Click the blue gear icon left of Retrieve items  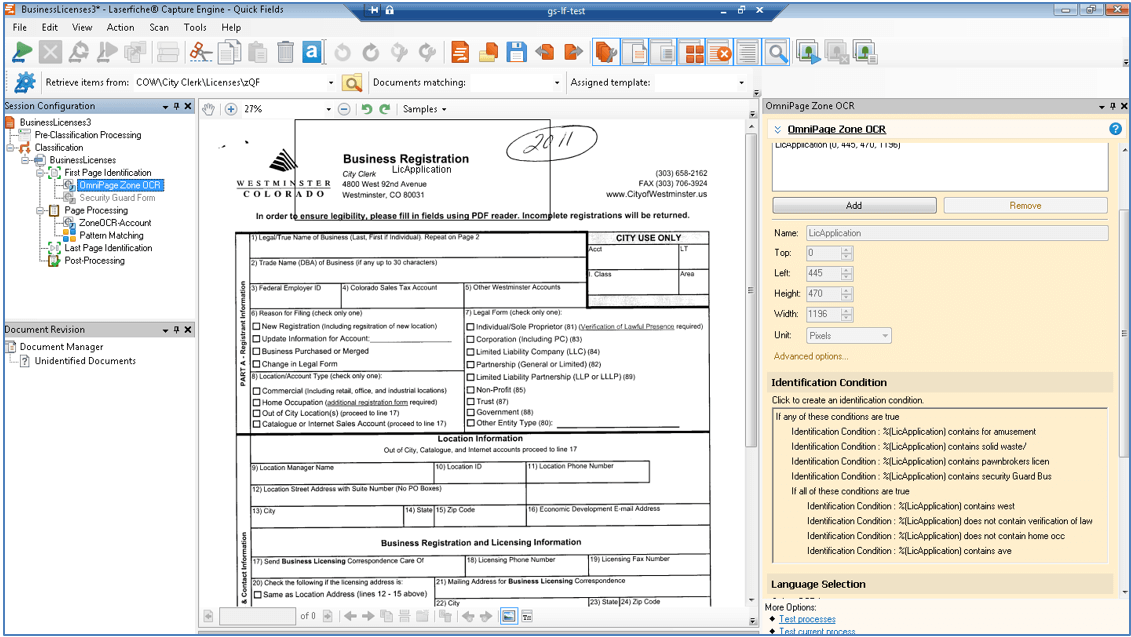25,82
